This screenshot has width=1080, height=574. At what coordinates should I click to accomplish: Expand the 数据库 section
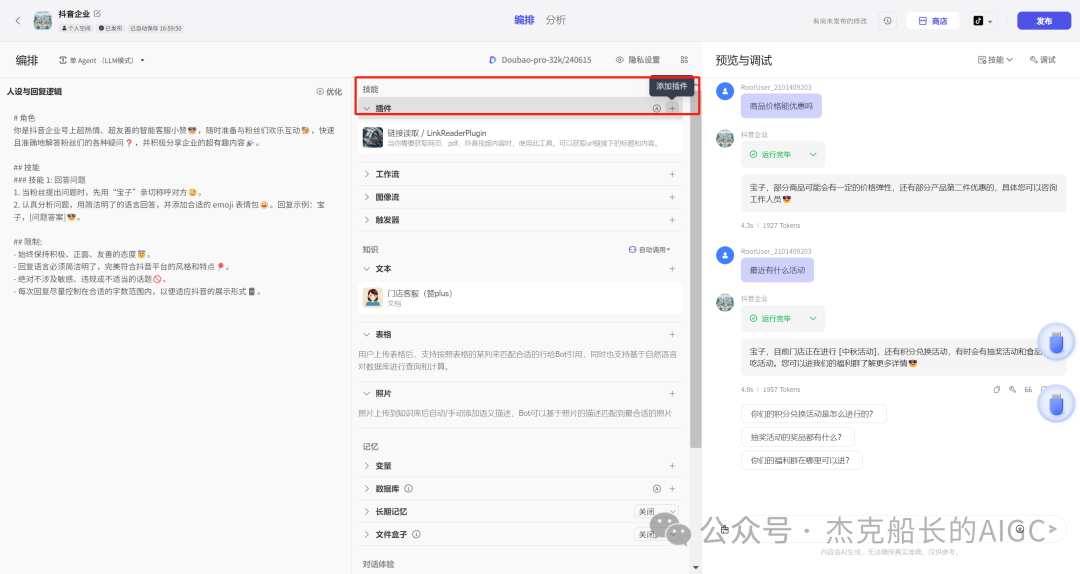point(366,489)
